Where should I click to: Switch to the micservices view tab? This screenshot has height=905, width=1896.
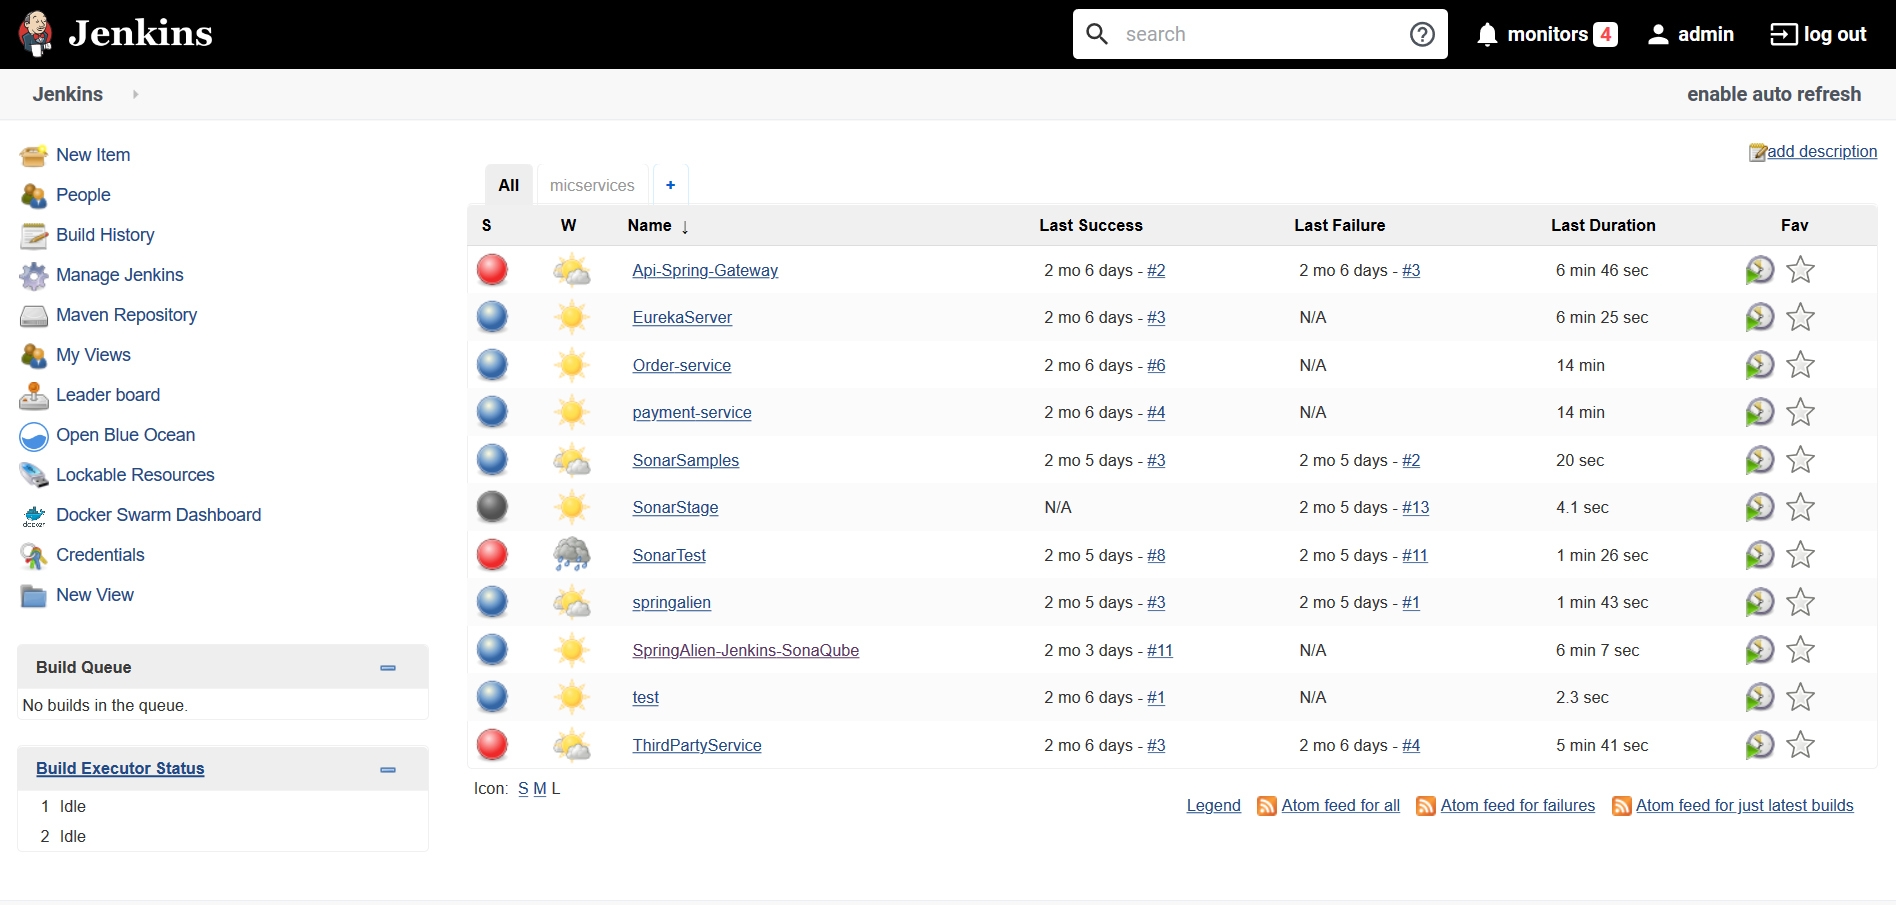592,184
